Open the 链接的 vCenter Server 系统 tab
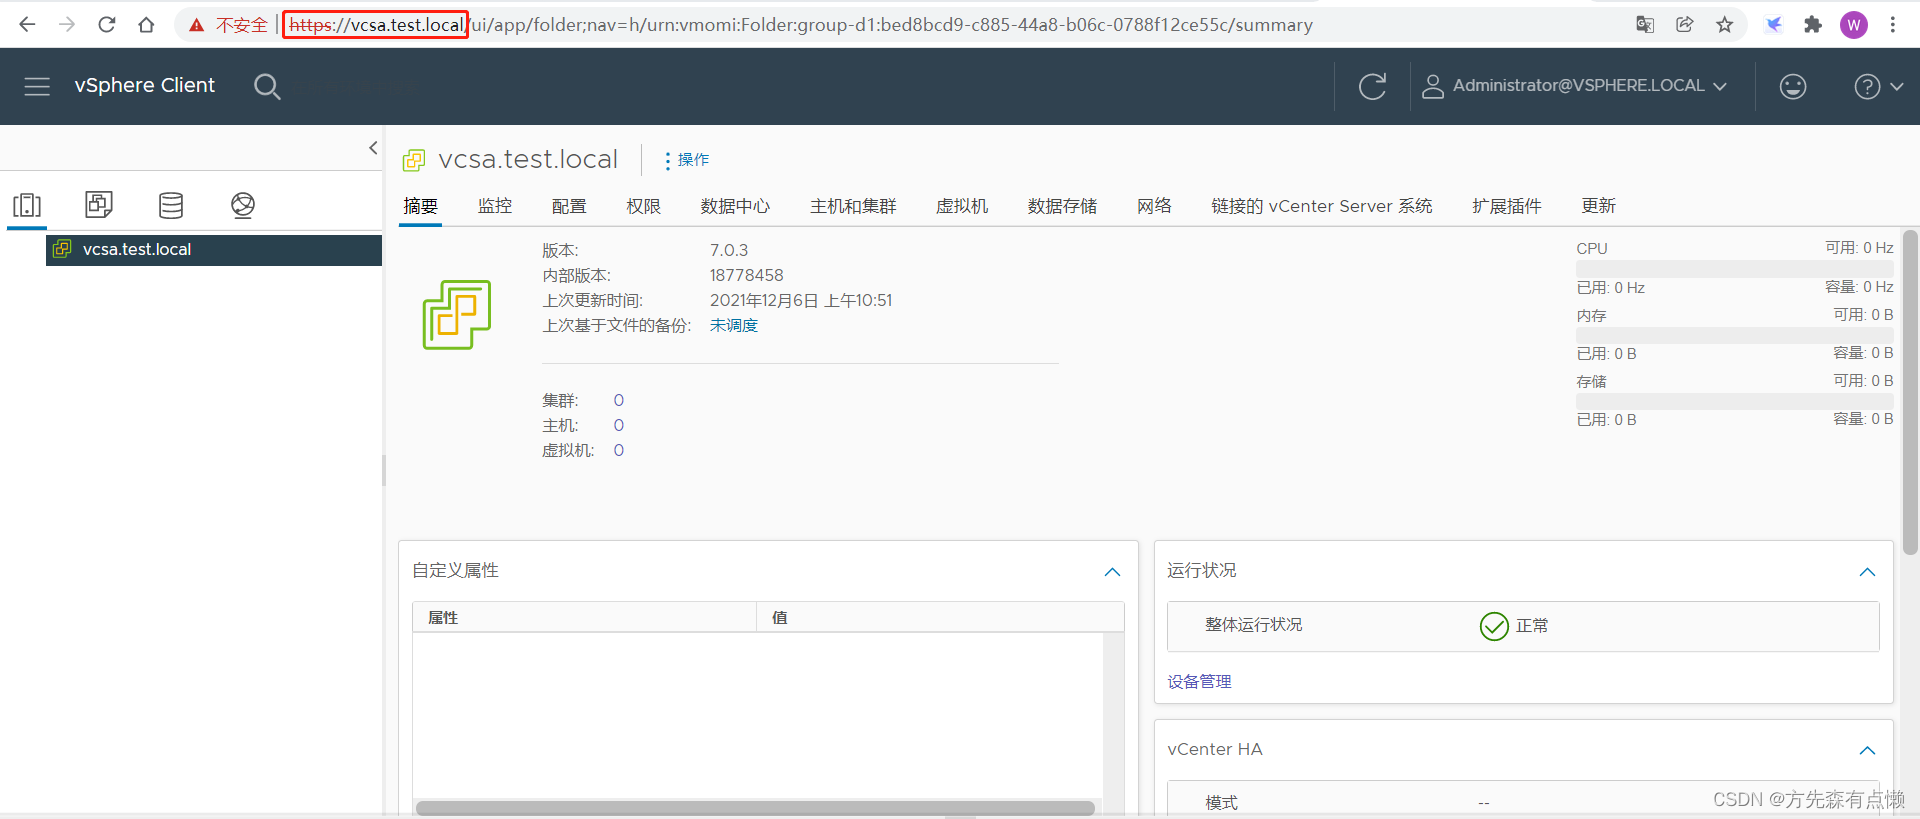 tap(1322, 206)
